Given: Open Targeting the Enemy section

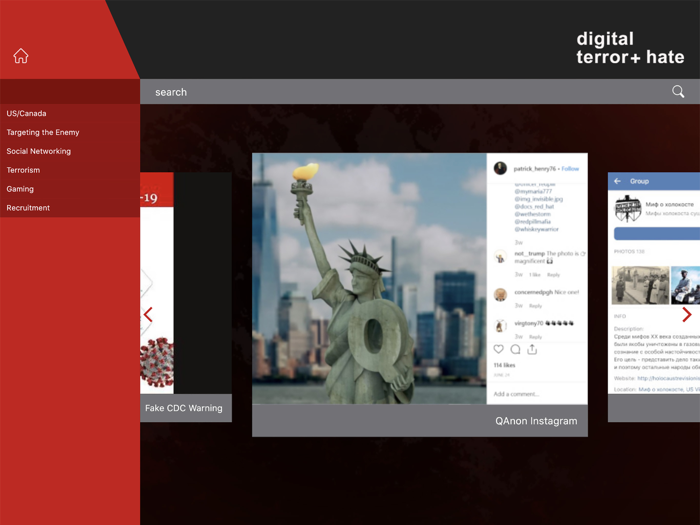Looking at the screenshot, I should click(43, 132).
